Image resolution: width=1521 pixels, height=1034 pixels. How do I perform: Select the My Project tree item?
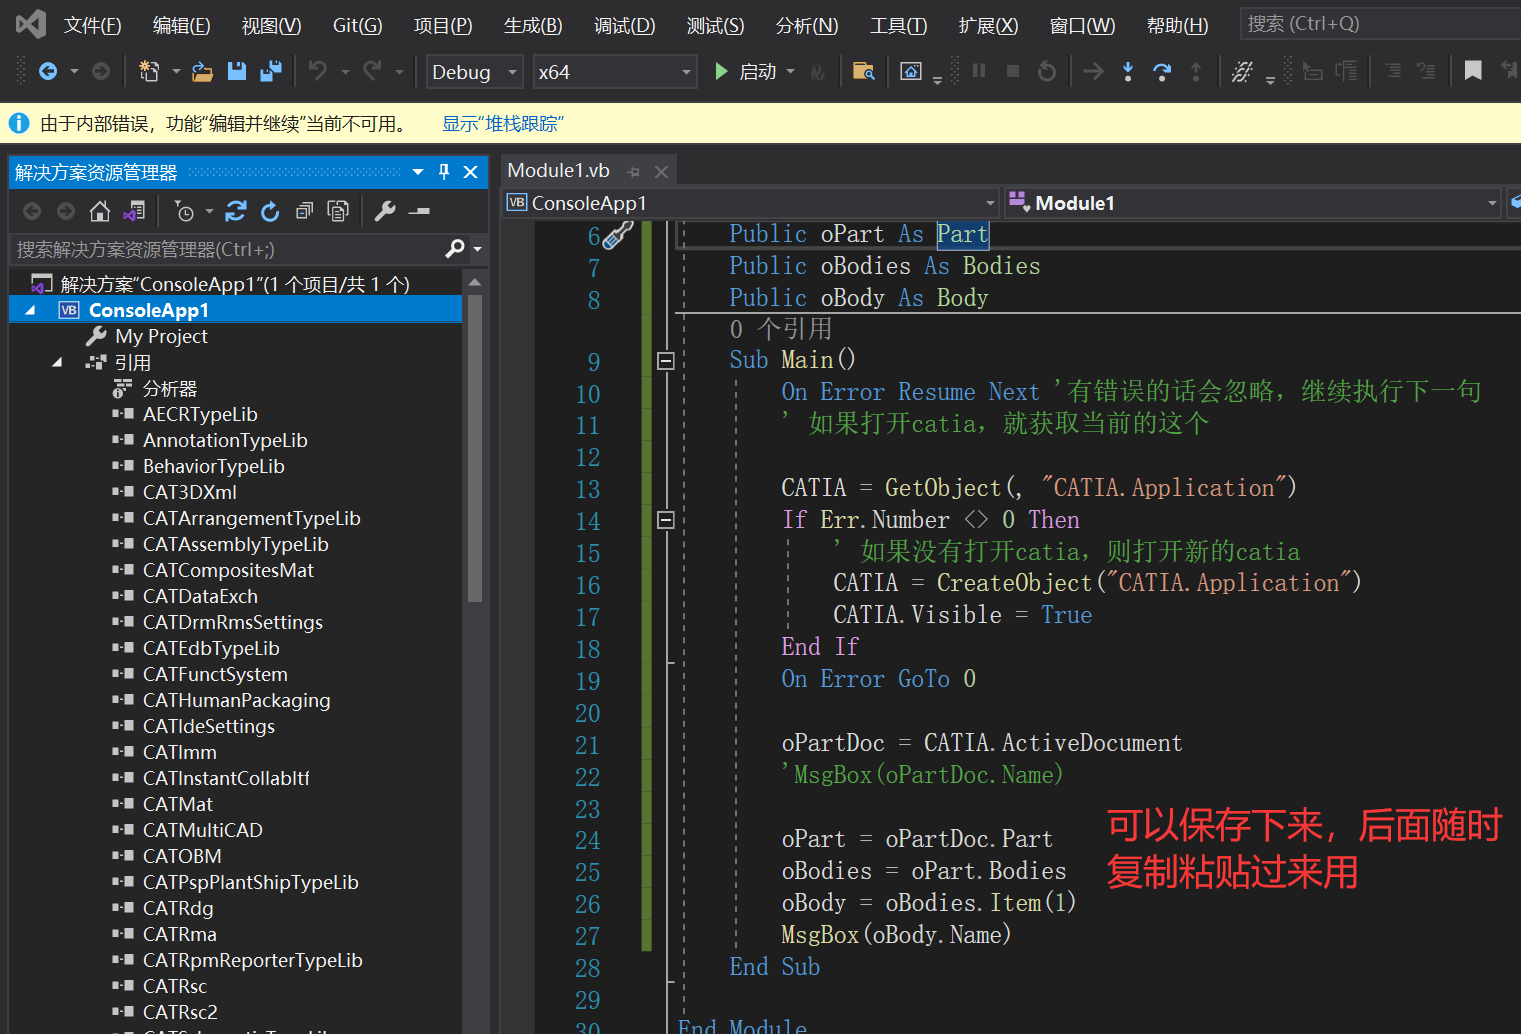point(161,336)
